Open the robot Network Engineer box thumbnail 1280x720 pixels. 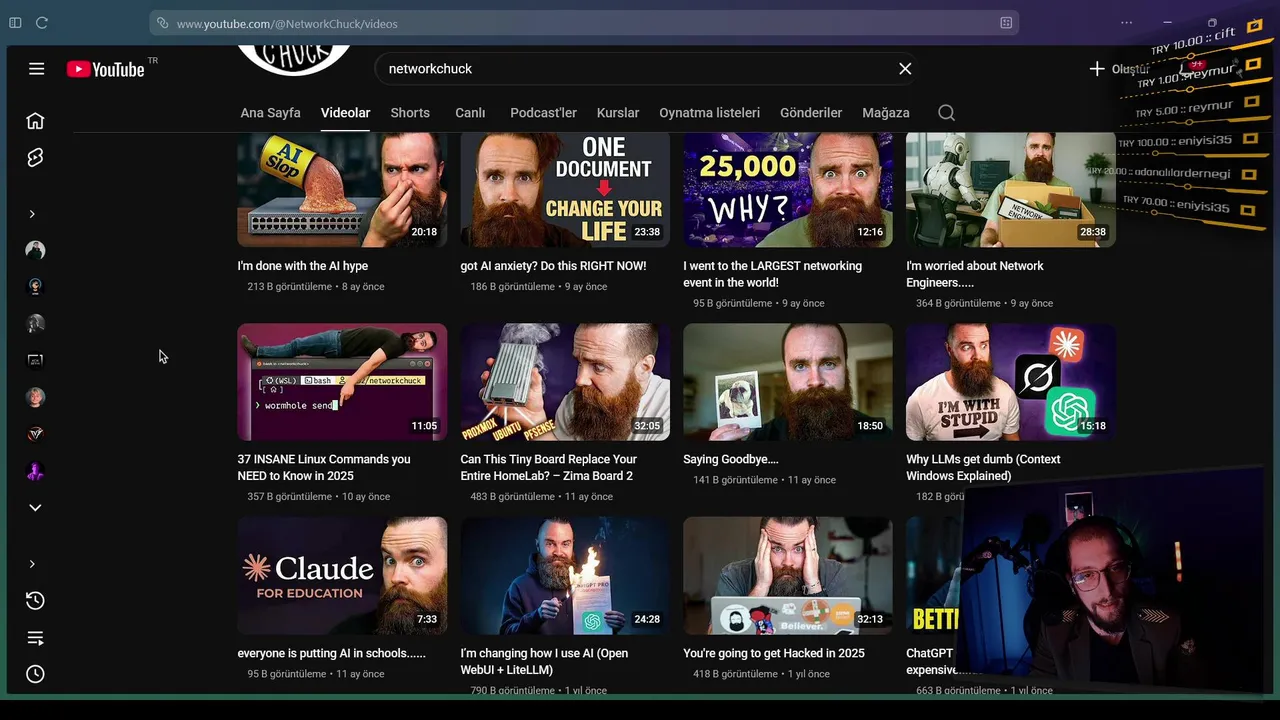(1011, 189)
